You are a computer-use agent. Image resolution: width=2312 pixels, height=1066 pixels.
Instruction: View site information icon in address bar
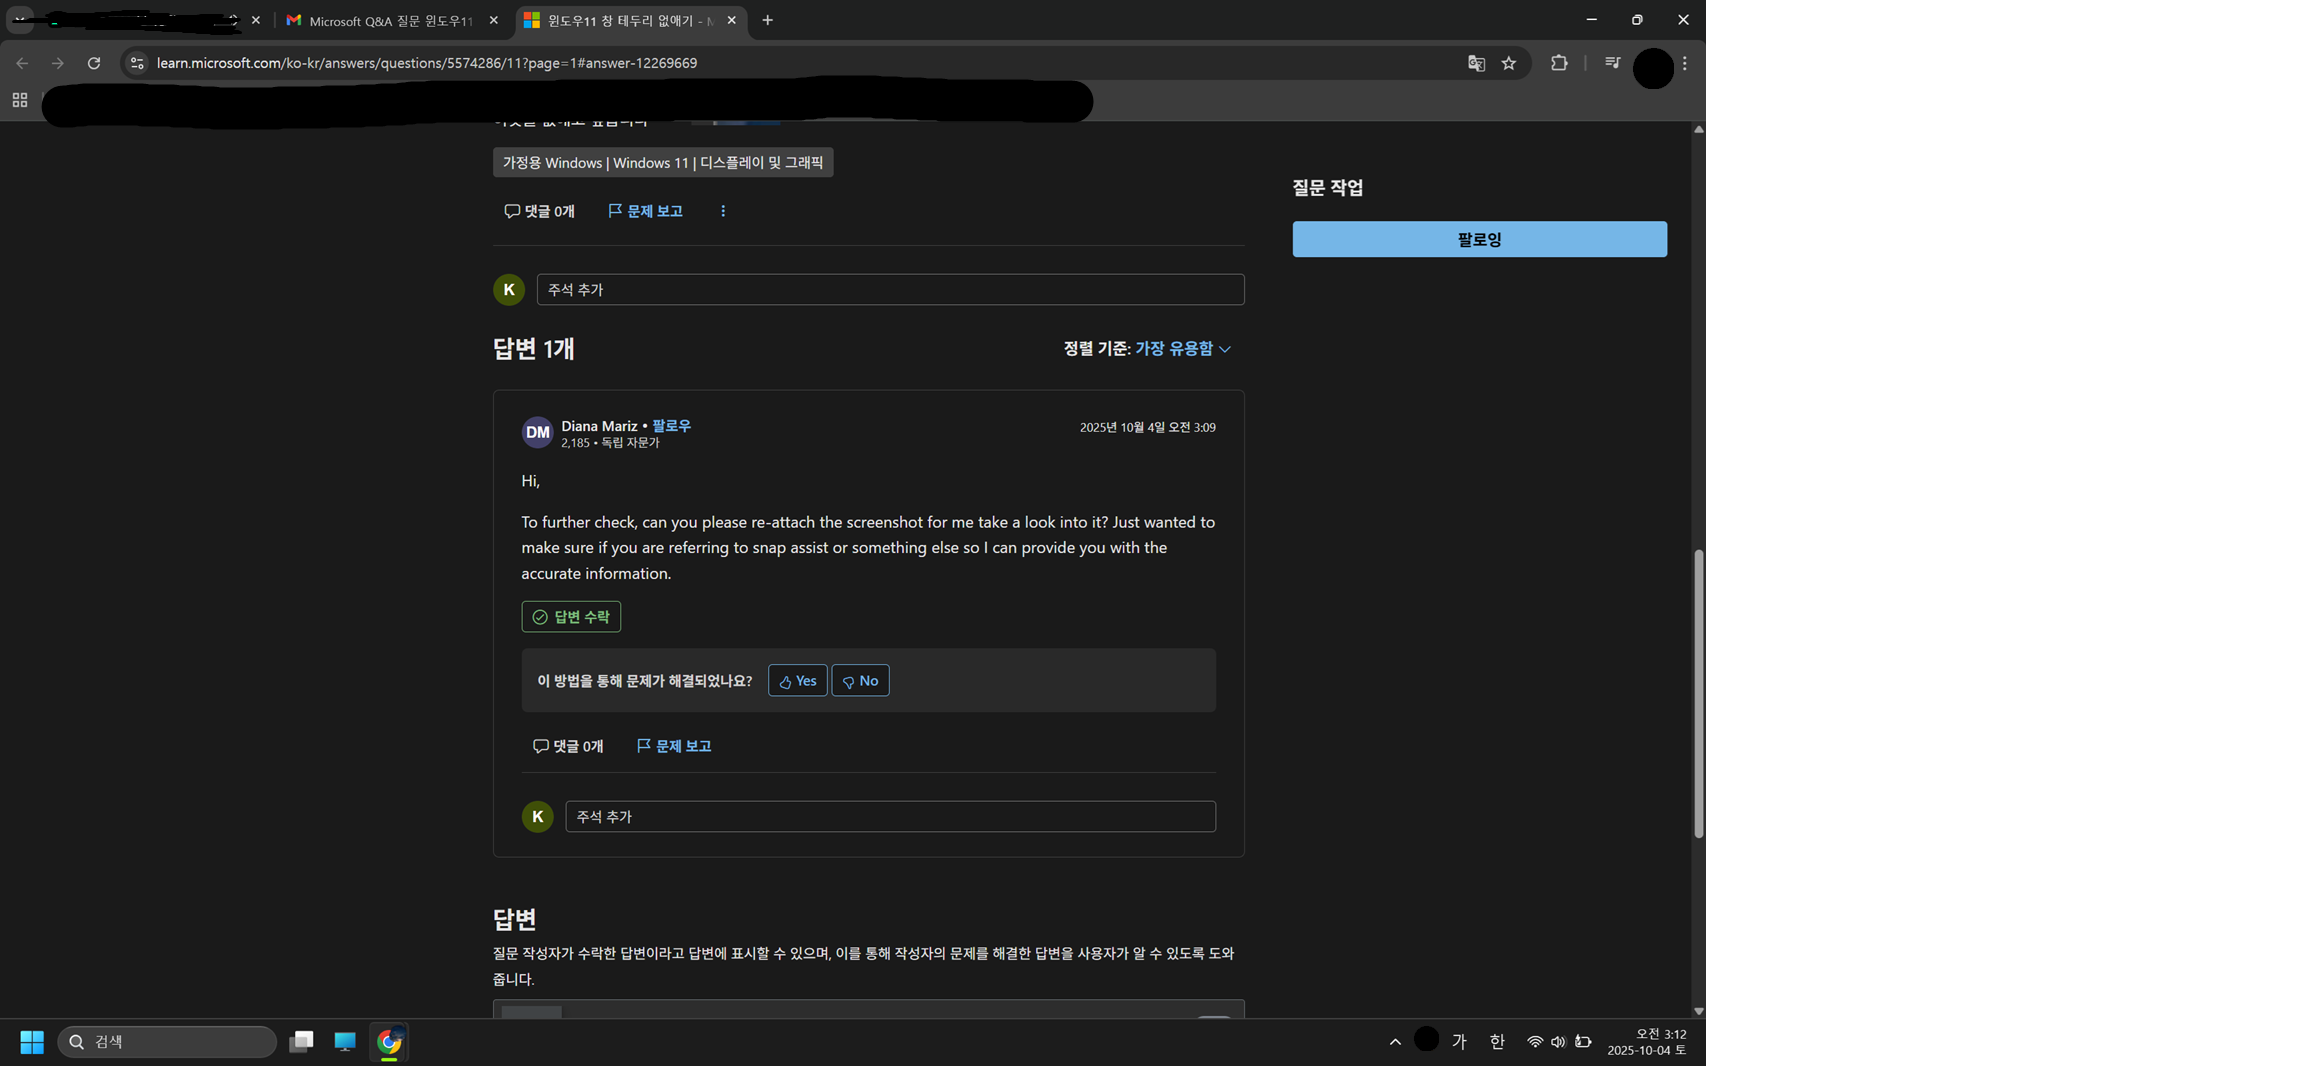click(138, 63)
